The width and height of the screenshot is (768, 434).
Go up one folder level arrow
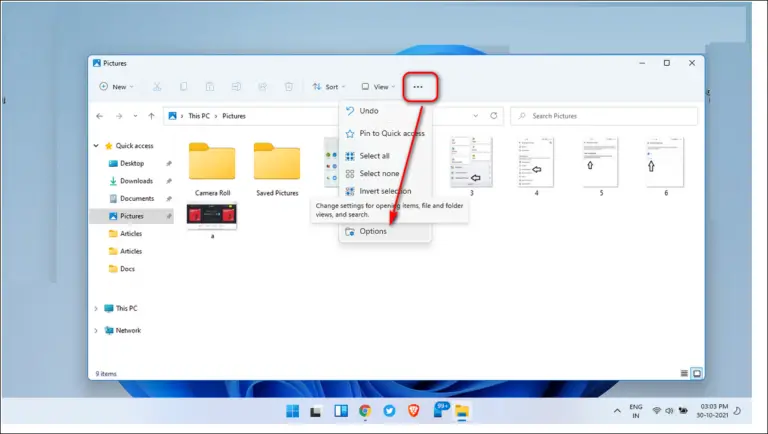pos(151,116)
